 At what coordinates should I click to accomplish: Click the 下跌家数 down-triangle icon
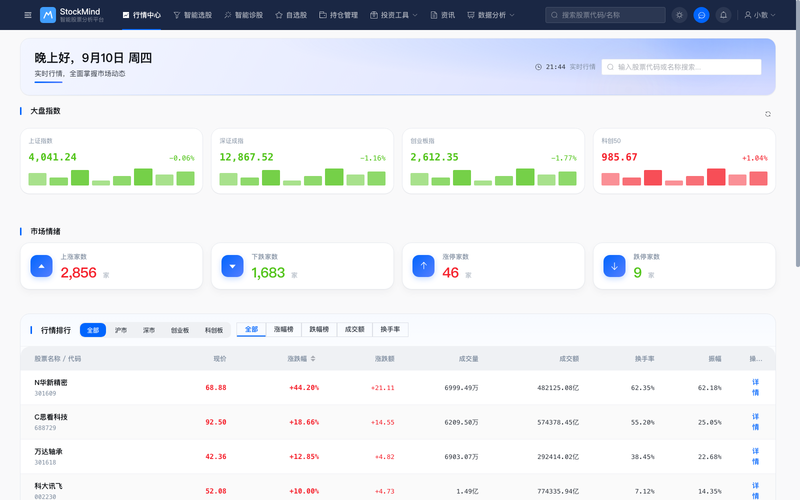pos(233,266)
